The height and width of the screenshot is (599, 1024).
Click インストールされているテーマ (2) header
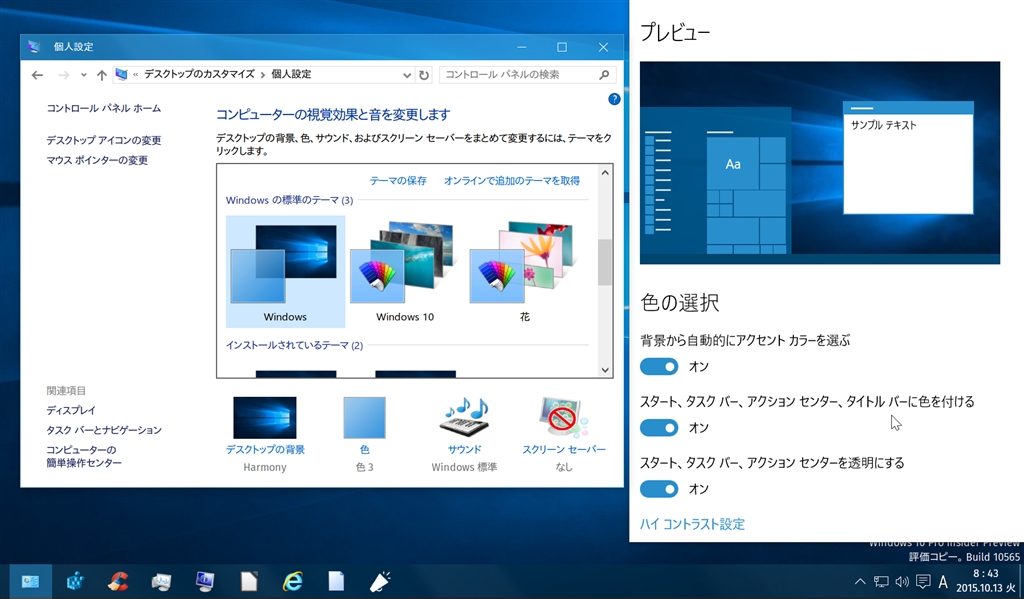pos(294,346)
